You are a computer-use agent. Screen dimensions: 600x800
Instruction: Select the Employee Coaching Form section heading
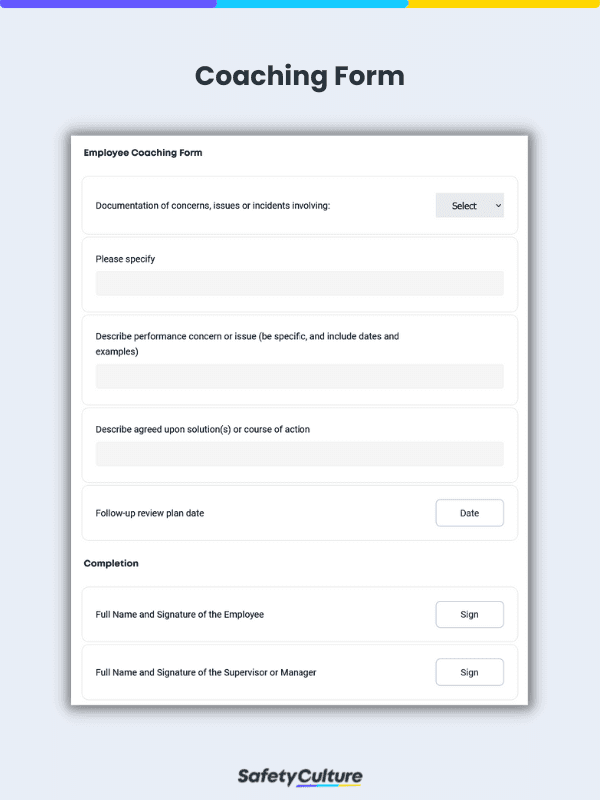point(143,153)
